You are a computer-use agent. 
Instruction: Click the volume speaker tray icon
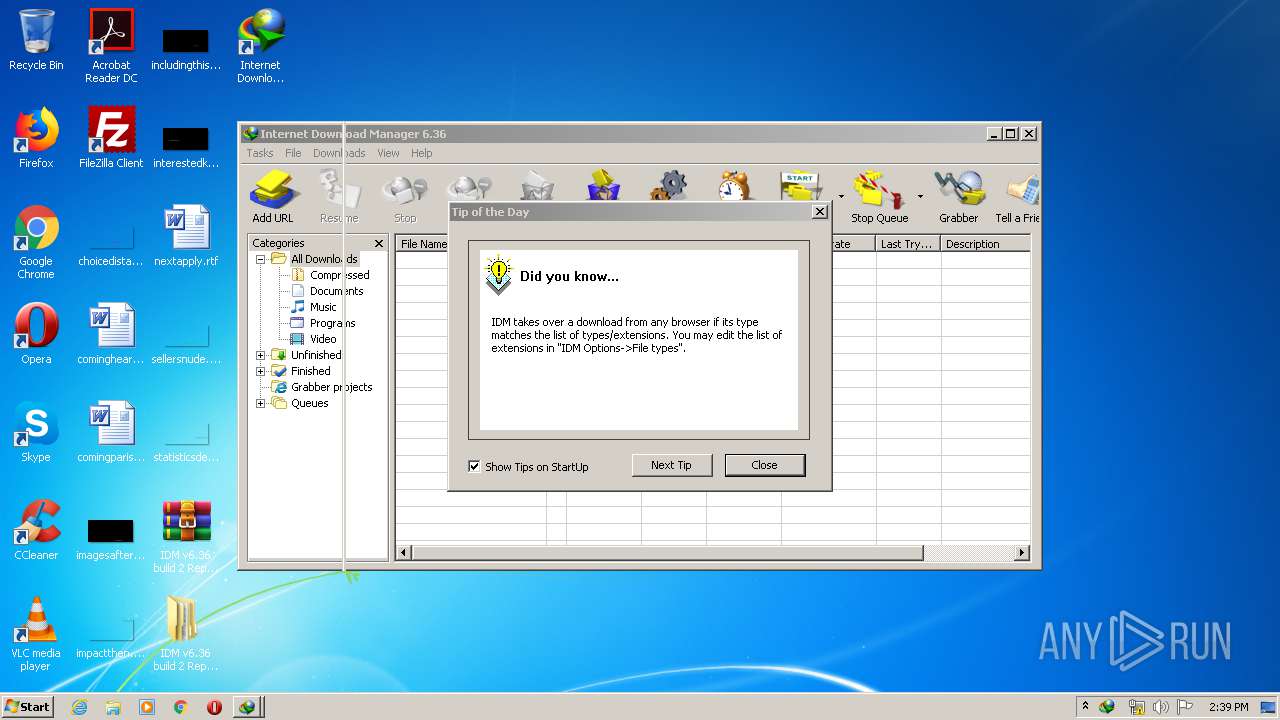1160,707
